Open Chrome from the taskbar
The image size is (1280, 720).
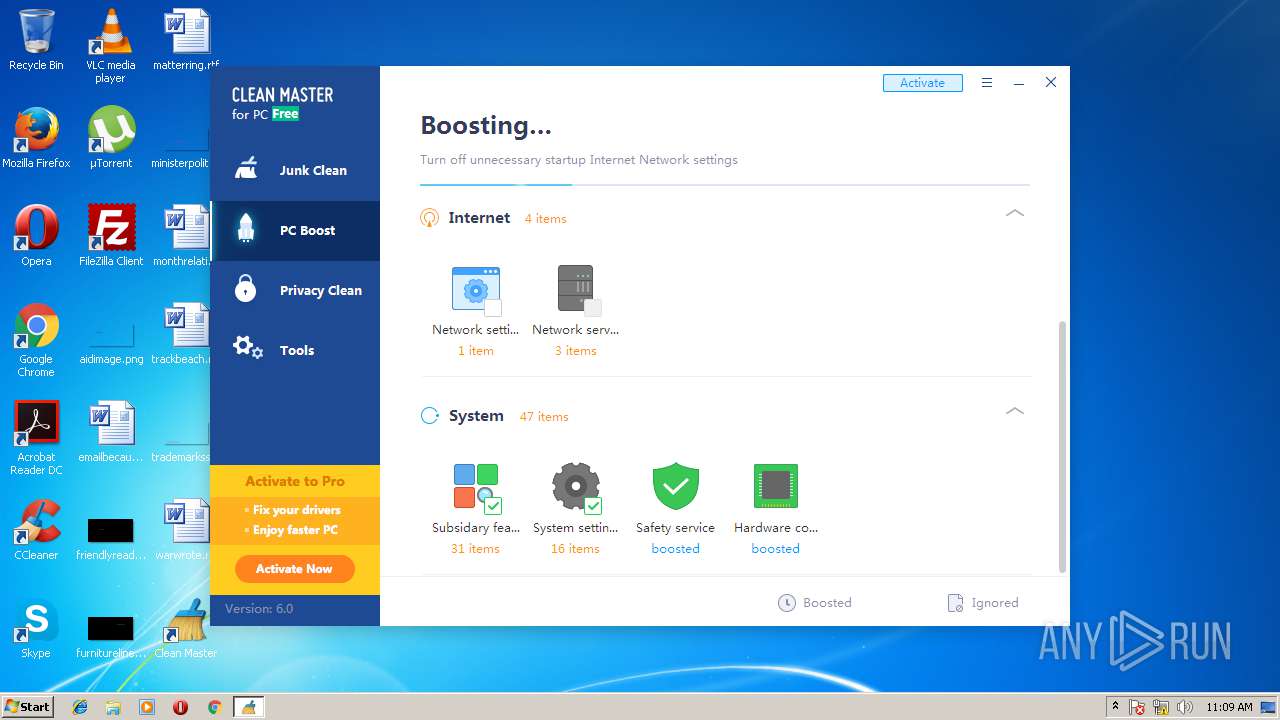(214, 707)
